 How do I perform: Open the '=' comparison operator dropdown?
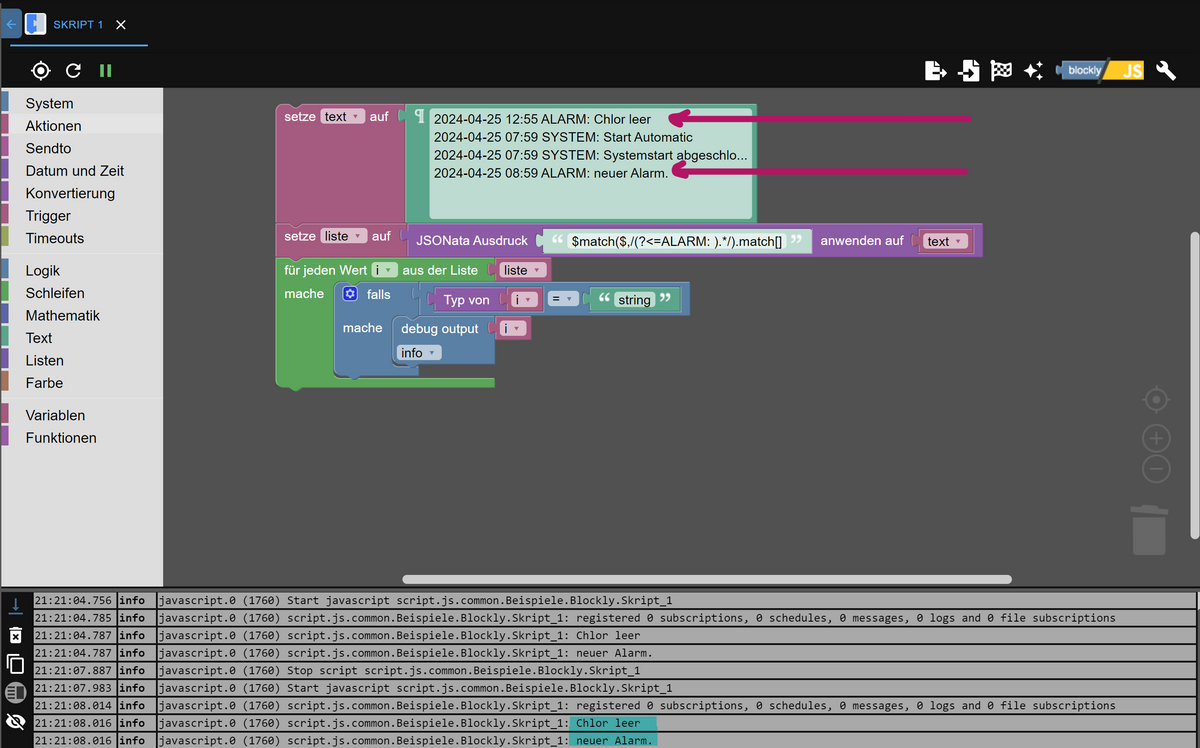tap(561, 299)
